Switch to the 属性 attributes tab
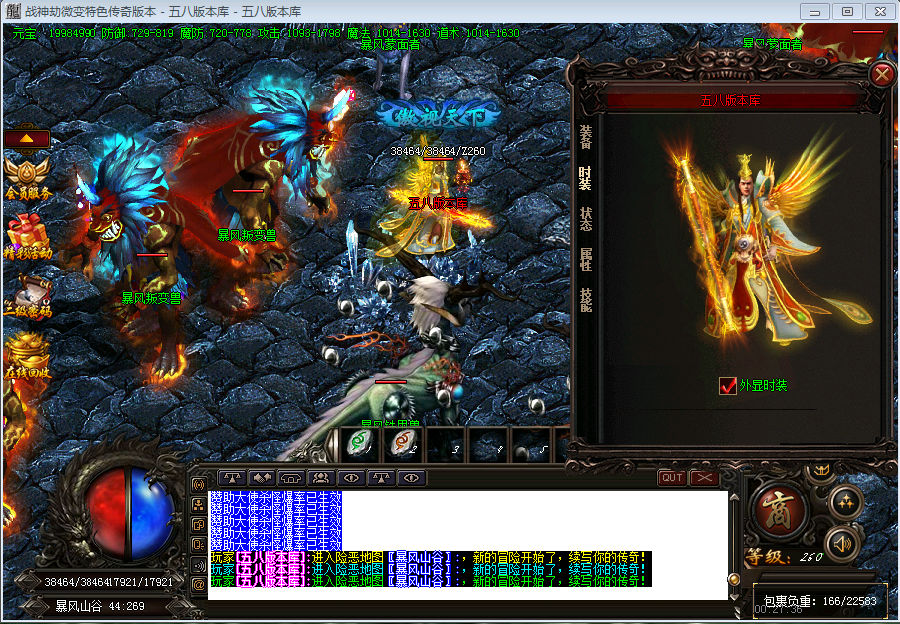 coord(585,259)
